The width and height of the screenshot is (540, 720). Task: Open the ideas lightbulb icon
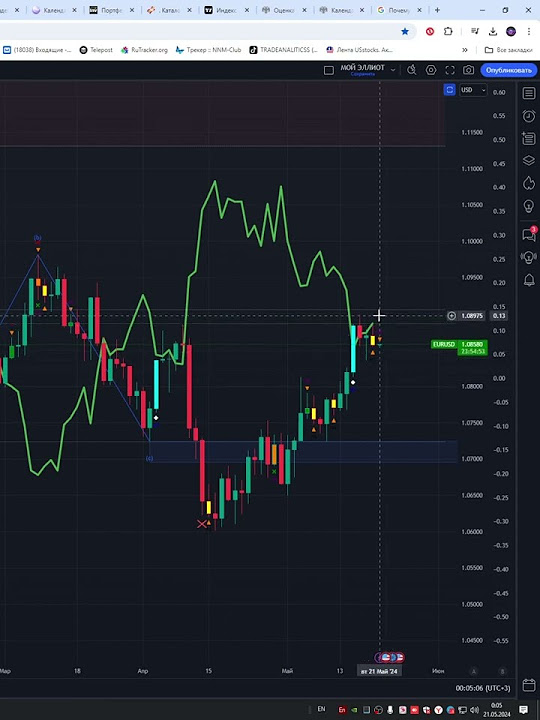529,206
